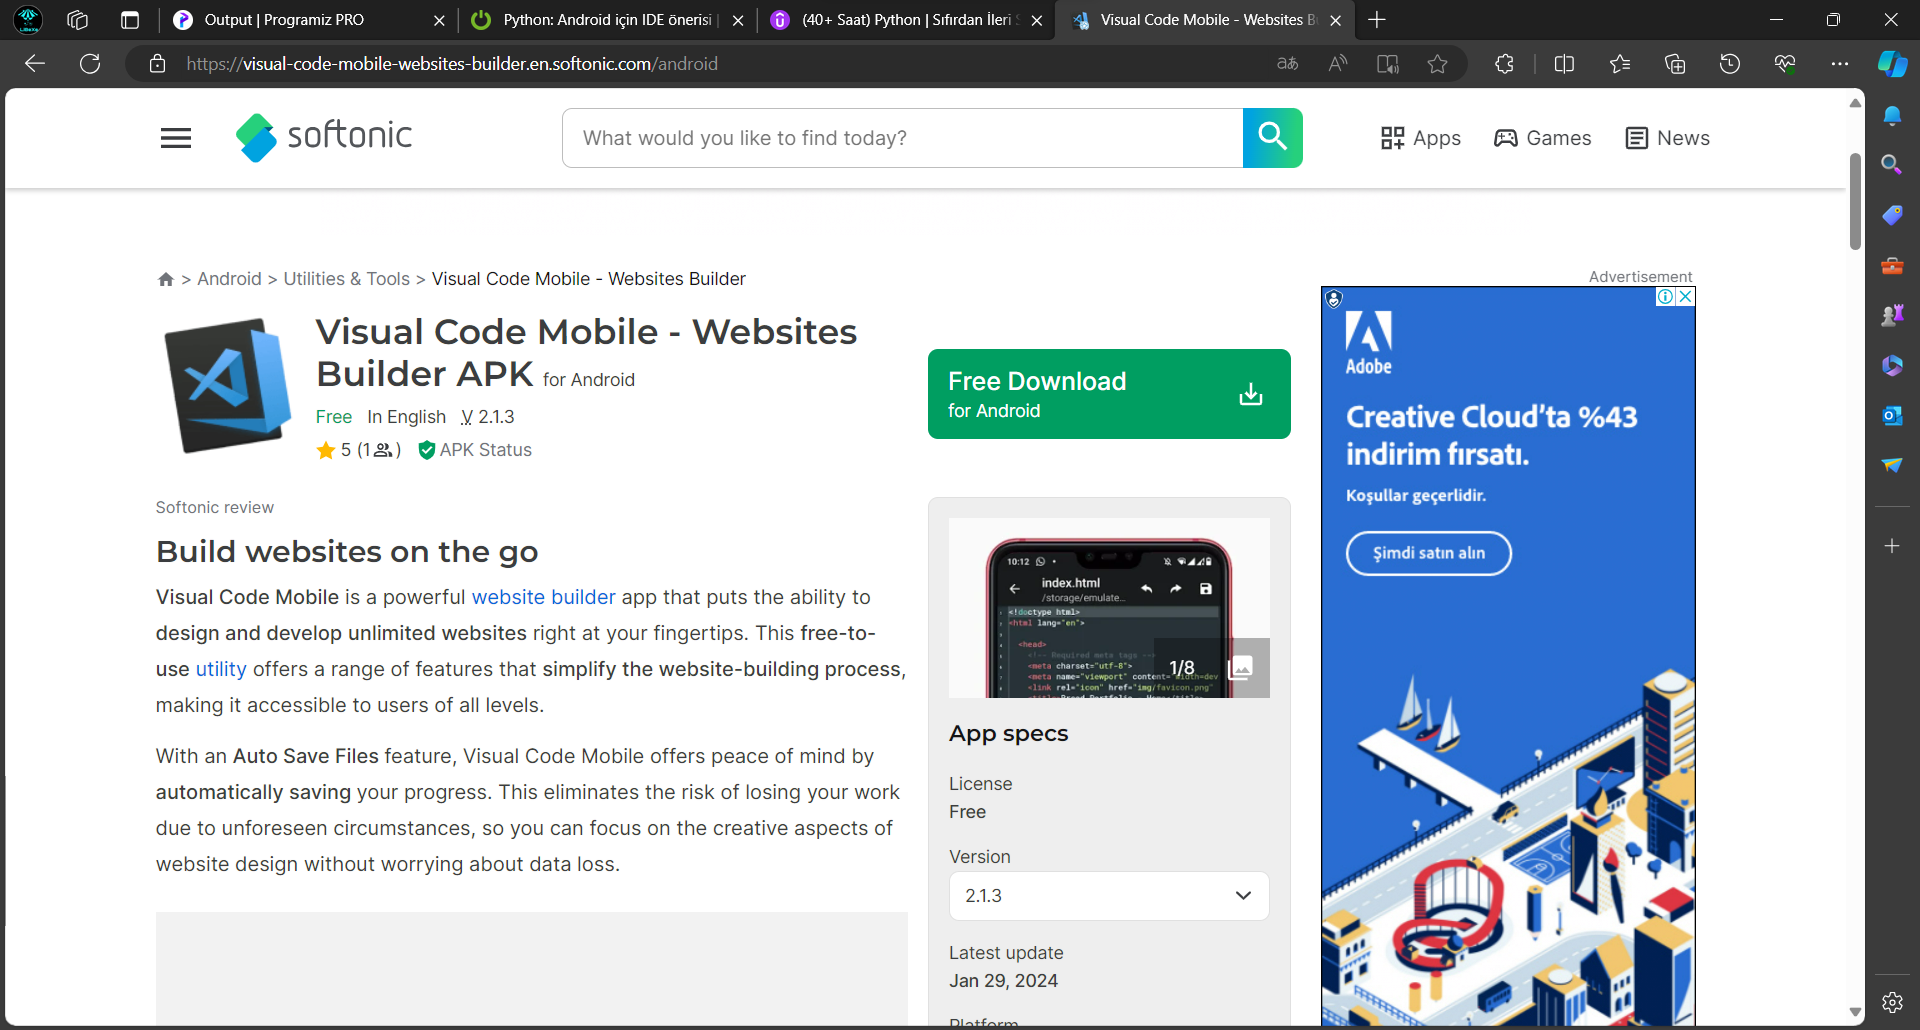
Task: Go back in browser history
Action: click(35, 64)
